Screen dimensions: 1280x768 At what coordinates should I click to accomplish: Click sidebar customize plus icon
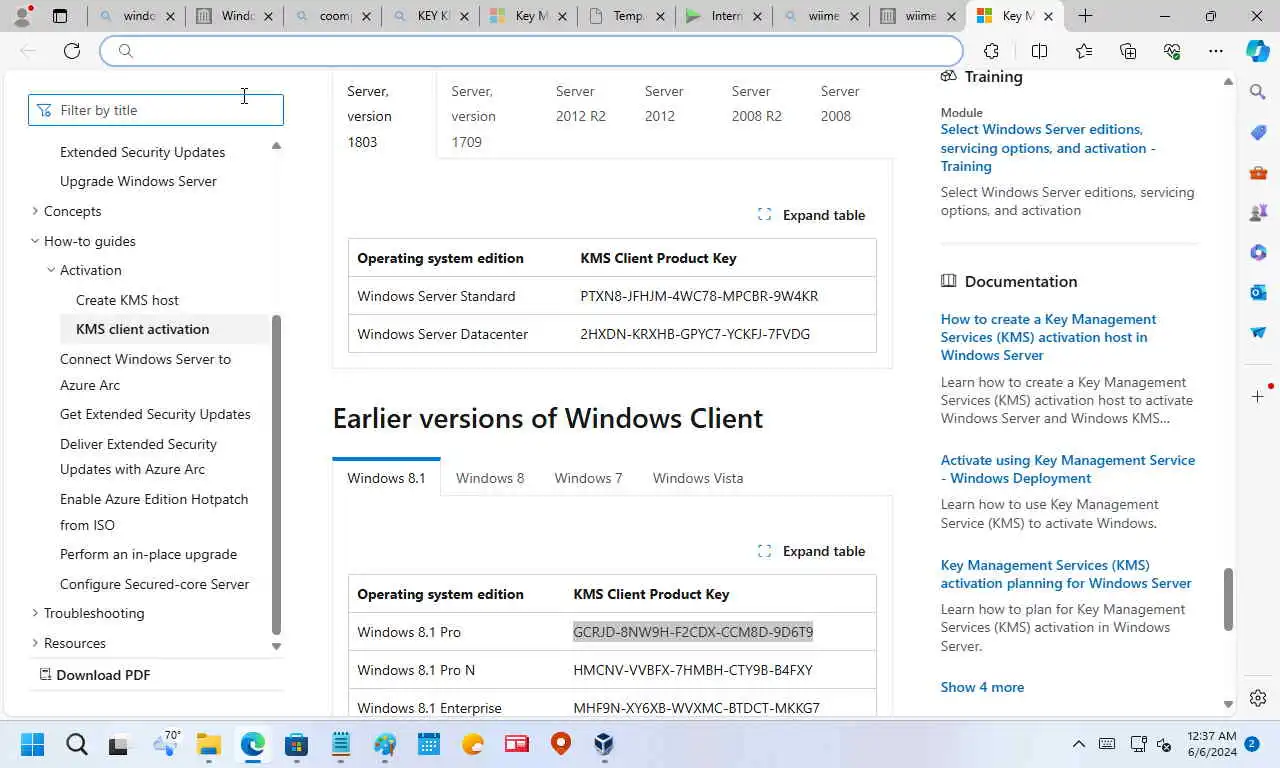(x=1258, y=397)
